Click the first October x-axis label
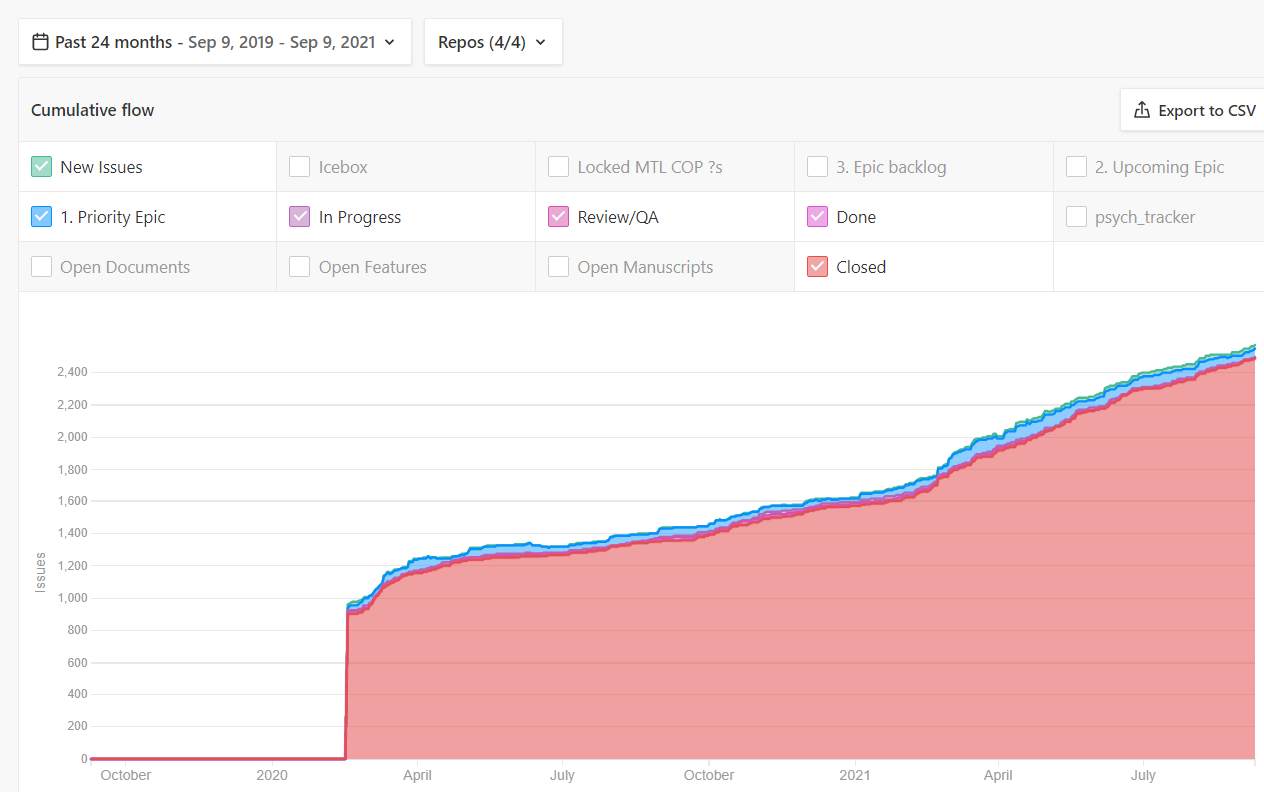The width and height of the screenshot is (1264, 792). click(x=126, y=775)
